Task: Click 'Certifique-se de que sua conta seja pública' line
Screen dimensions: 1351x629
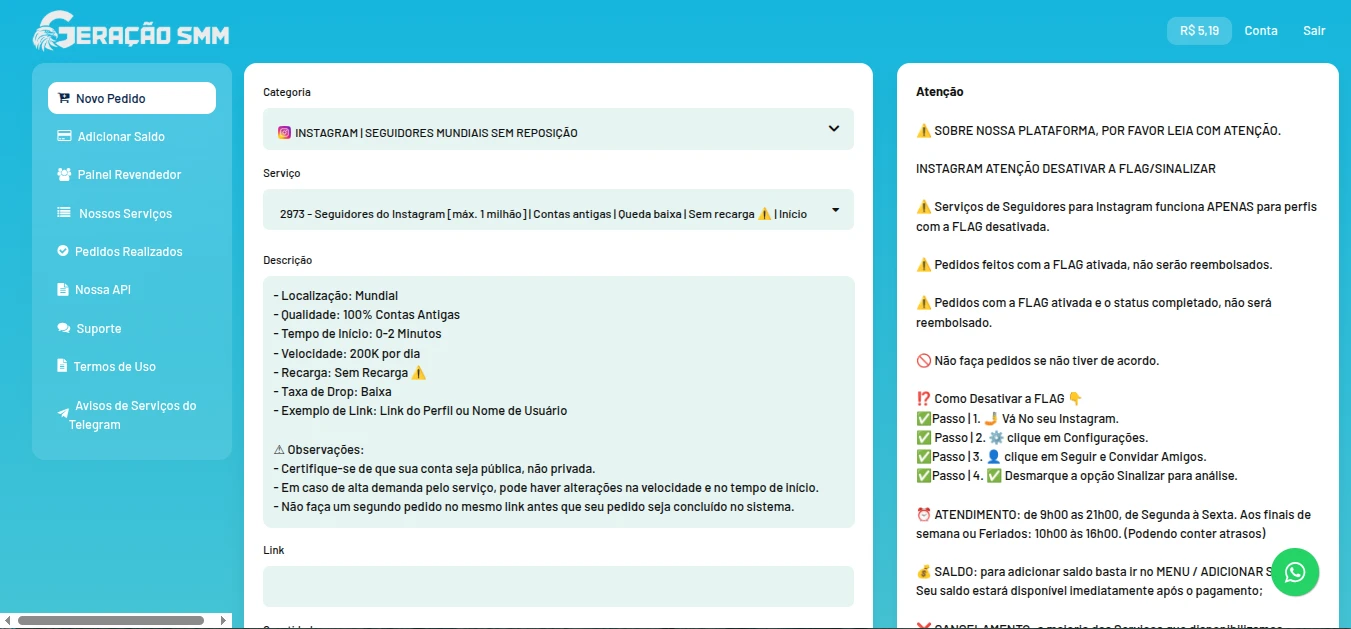Action: click(434, 469)
